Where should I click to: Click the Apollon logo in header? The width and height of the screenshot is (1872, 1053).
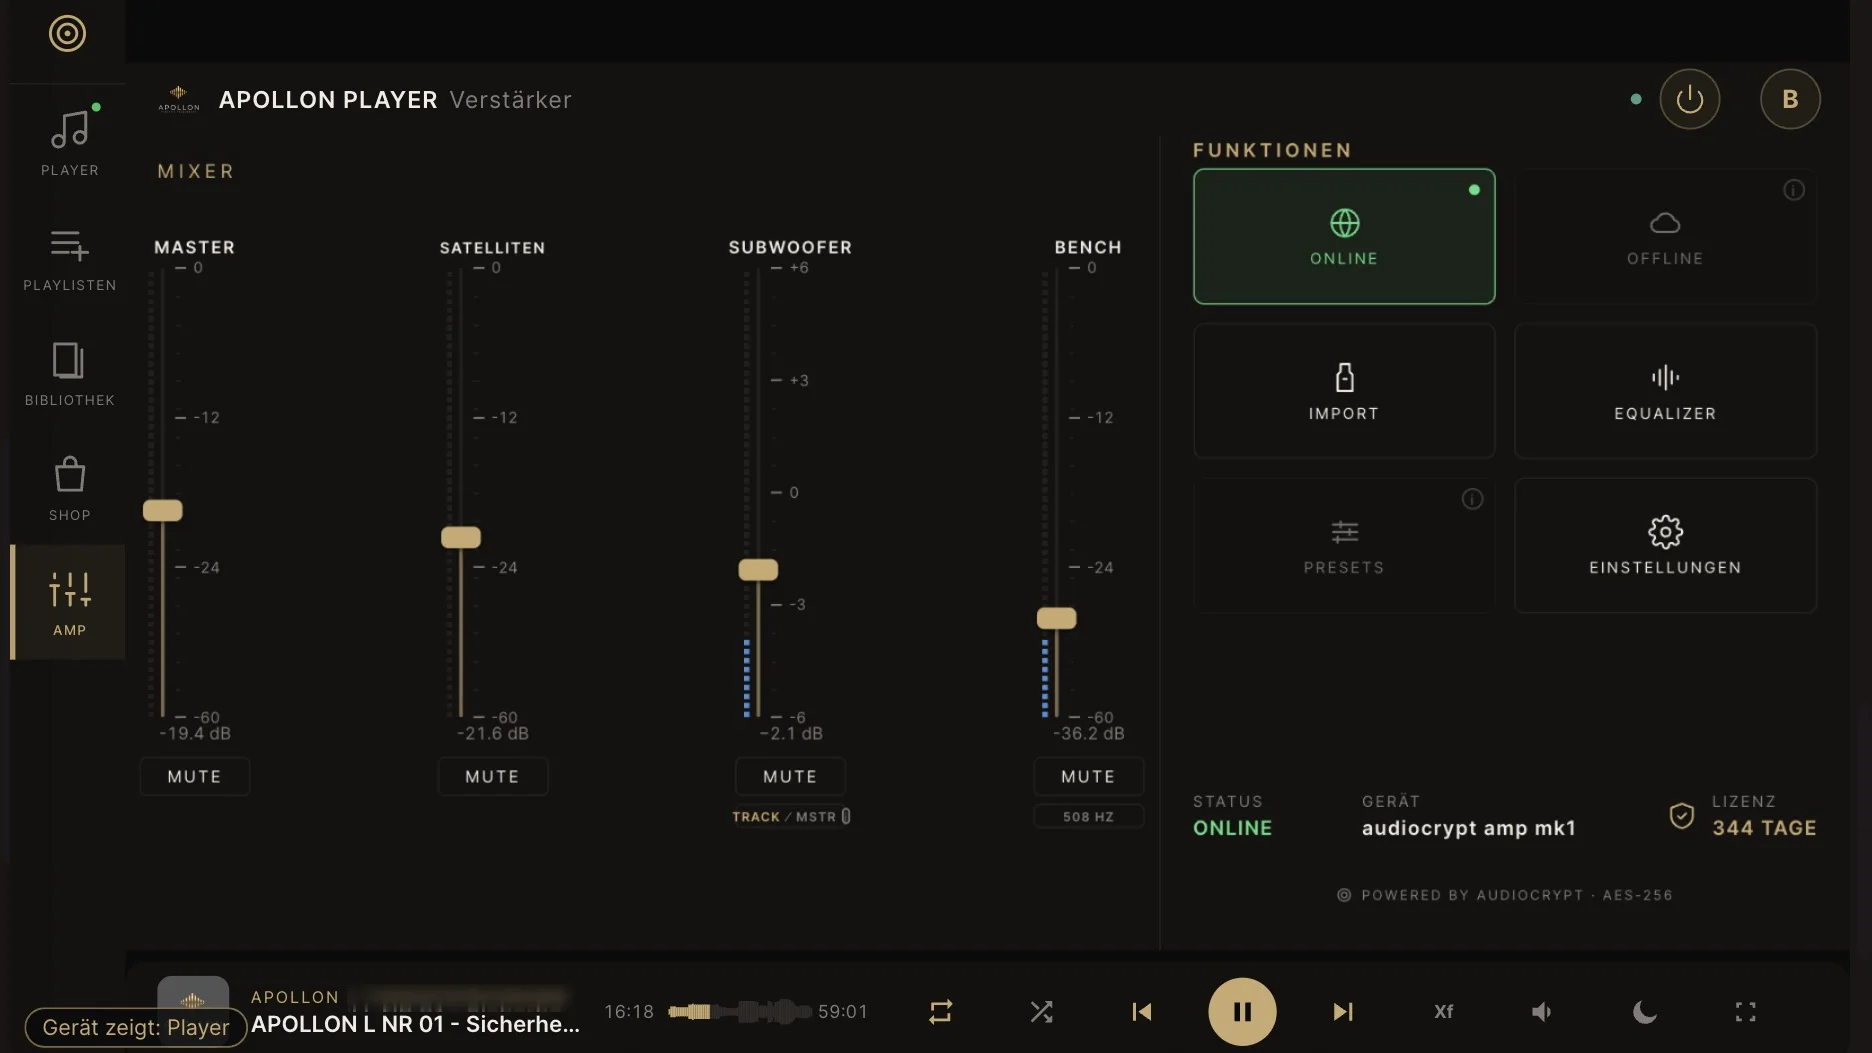pyautogui.click(x=179, y=99)
